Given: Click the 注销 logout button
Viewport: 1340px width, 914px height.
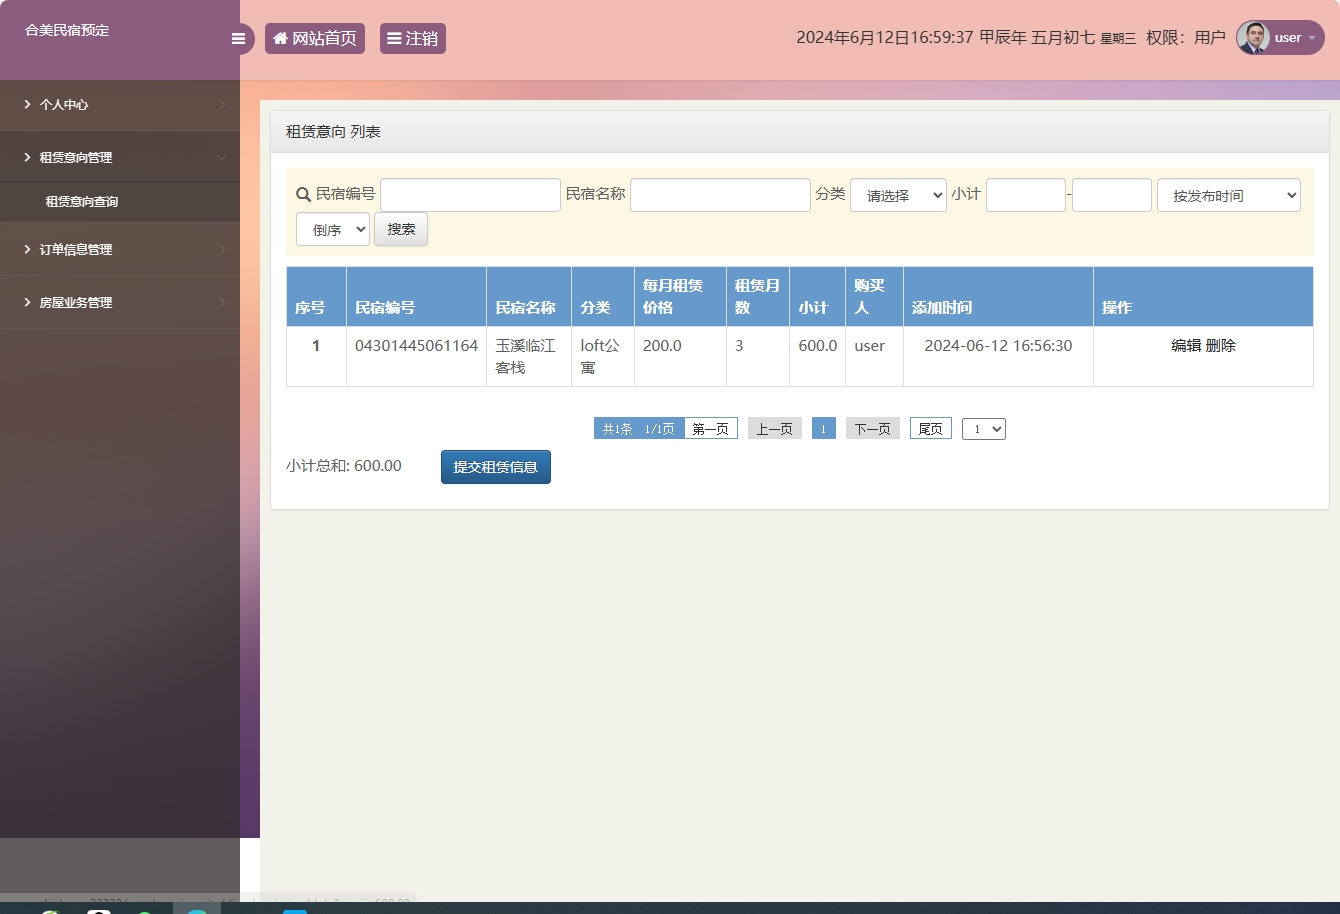Looking at the screenshot, I should tap(412, 39).
